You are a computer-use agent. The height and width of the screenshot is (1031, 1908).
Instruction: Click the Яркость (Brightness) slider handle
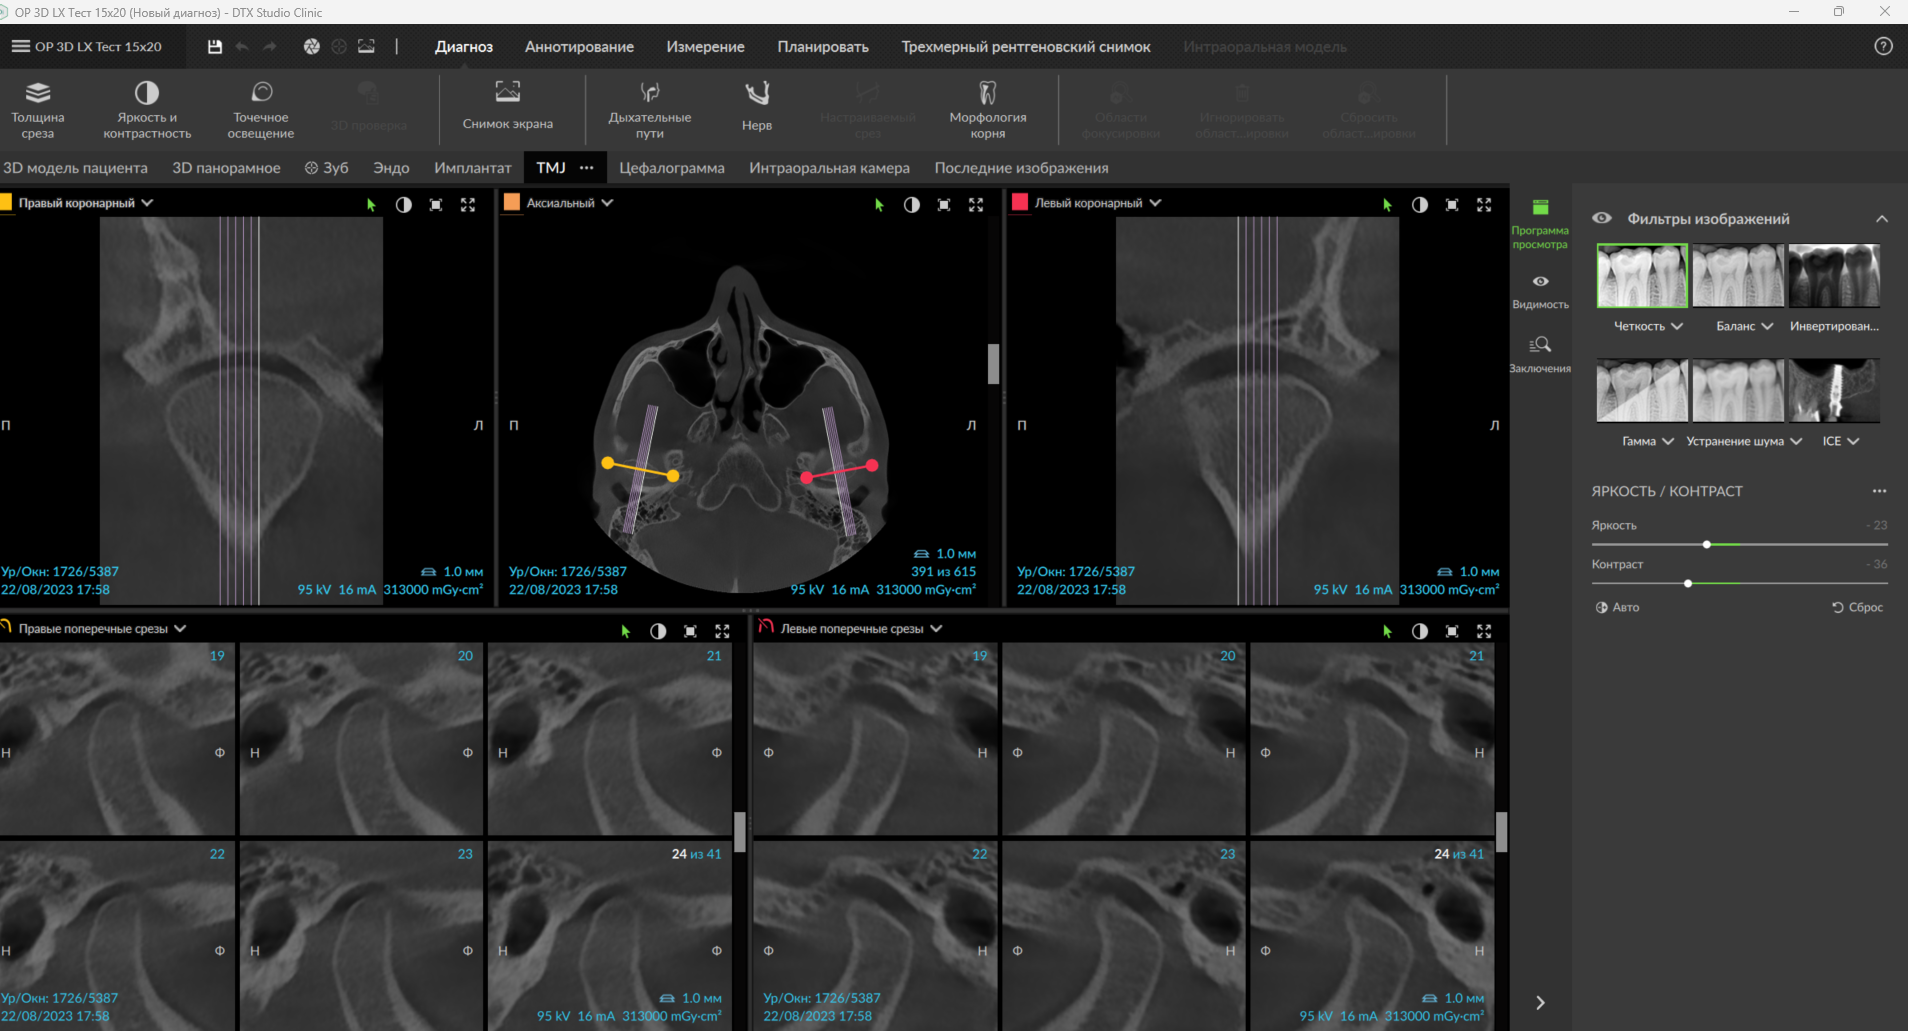pyautogui.click(x=1707, y=544)
